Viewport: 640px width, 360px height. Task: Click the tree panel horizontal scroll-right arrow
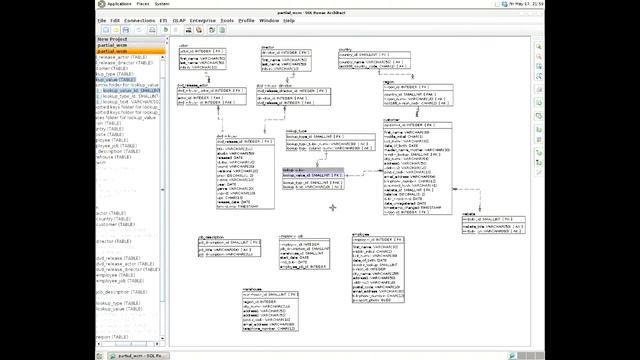pyautogui.click(x=157, y=344)
